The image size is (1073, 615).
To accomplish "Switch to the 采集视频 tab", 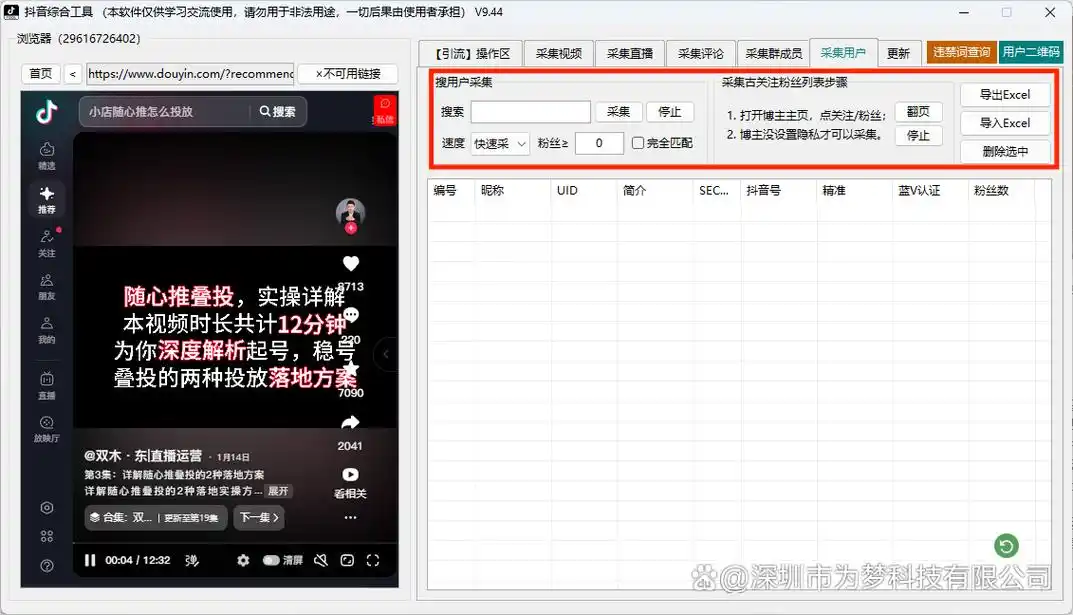I will click(559, 54).
